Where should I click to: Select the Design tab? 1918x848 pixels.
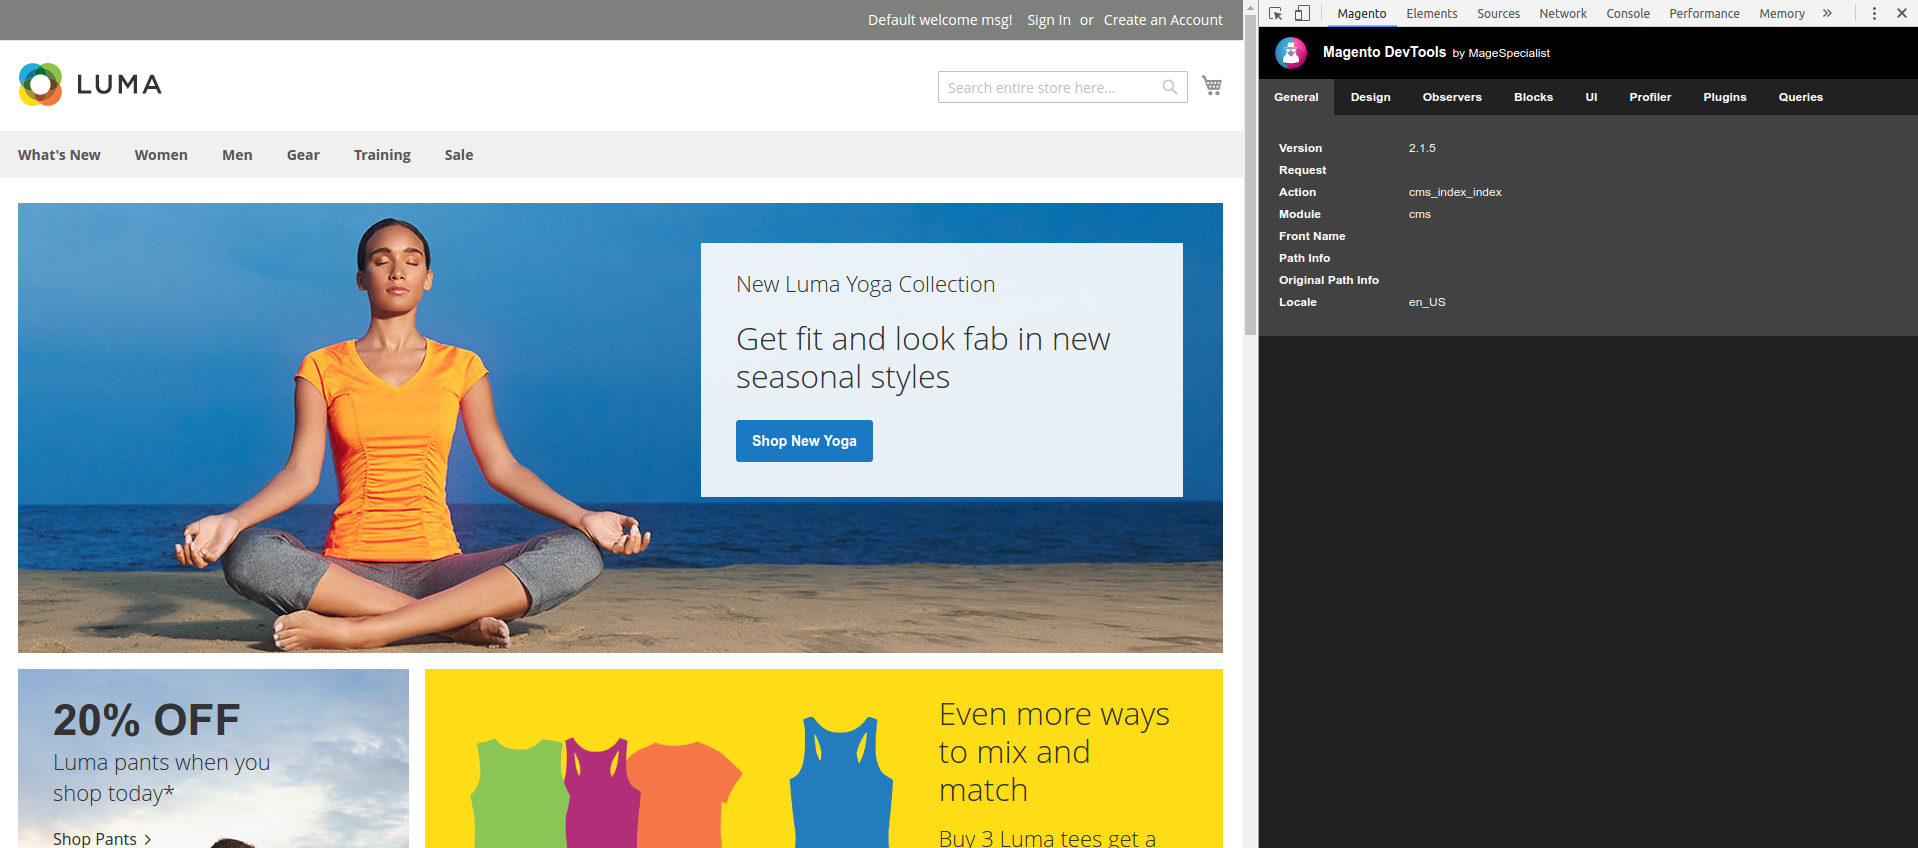pos(1370,97)
